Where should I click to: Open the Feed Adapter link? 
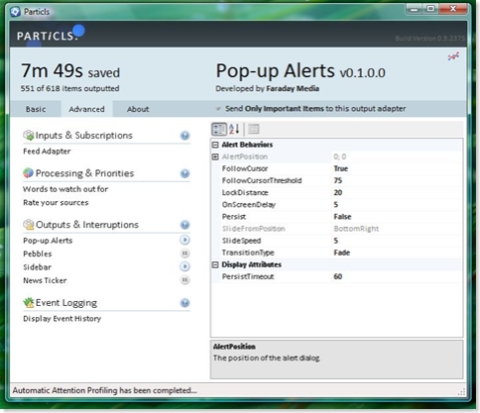(47, 151)
